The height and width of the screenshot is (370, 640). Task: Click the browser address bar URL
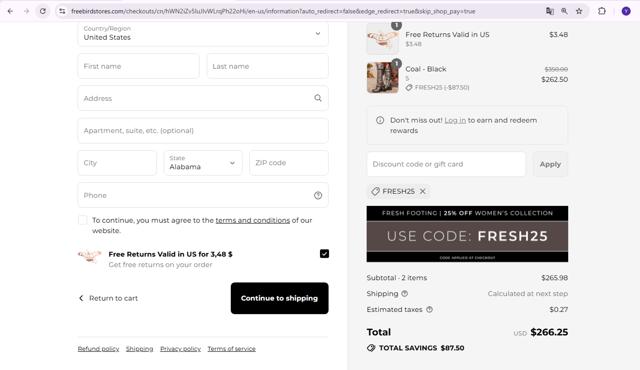pyautogui.click(x=273, y=11)
